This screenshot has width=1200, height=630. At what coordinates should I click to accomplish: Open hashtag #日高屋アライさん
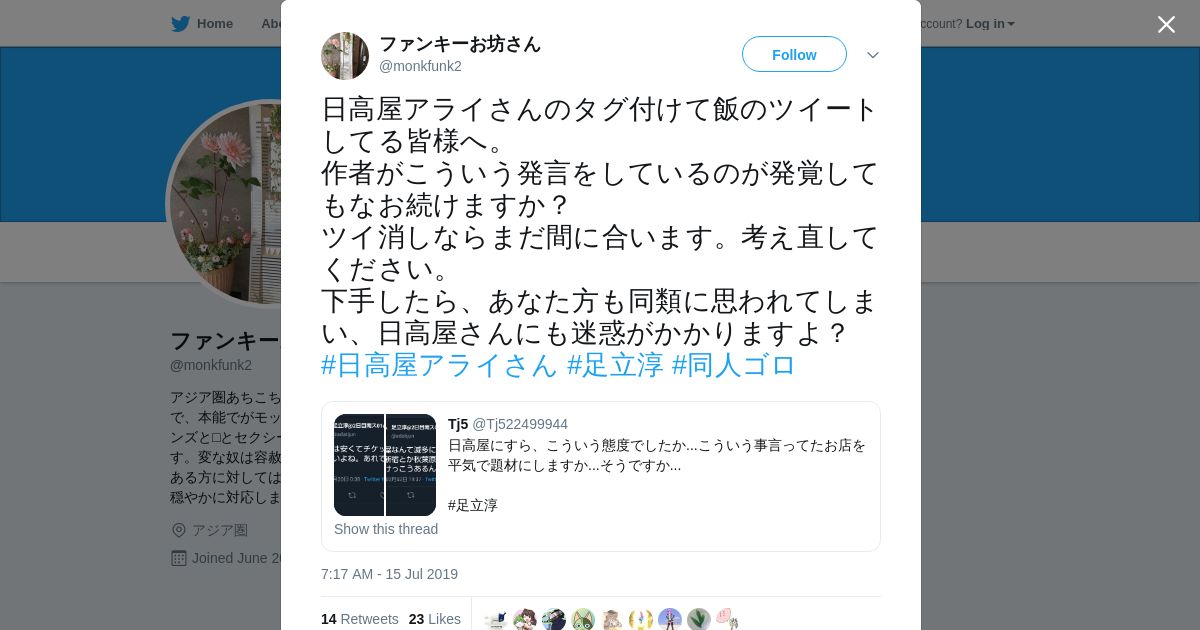pyautogui.click(x=439, y=365)
